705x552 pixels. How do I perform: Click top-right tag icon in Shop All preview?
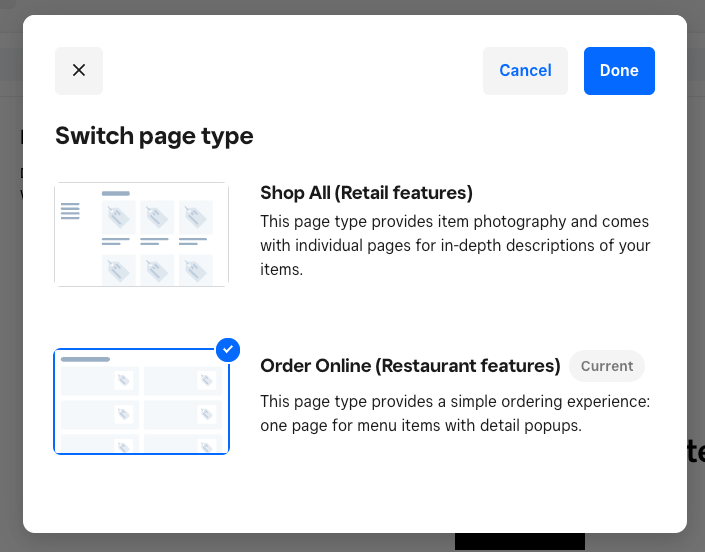[195, 216]
